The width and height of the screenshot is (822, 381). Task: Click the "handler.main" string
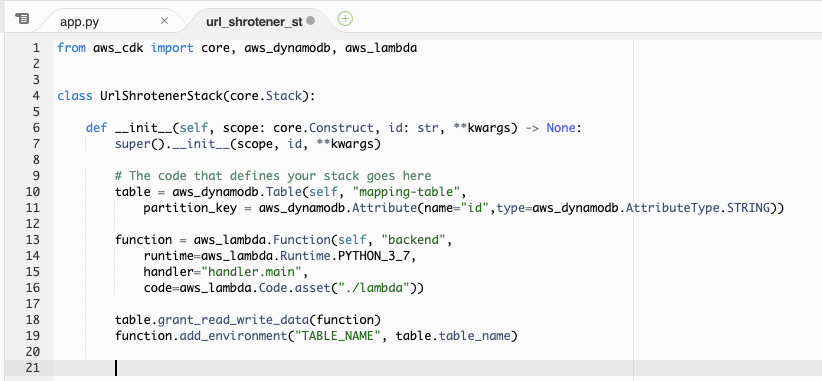pyautogui.click(x=252, y=272)
